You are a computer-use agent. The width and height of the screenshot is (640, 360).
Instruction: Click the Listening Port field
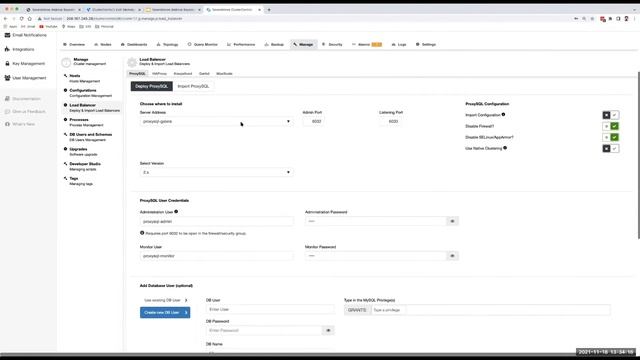391,122
